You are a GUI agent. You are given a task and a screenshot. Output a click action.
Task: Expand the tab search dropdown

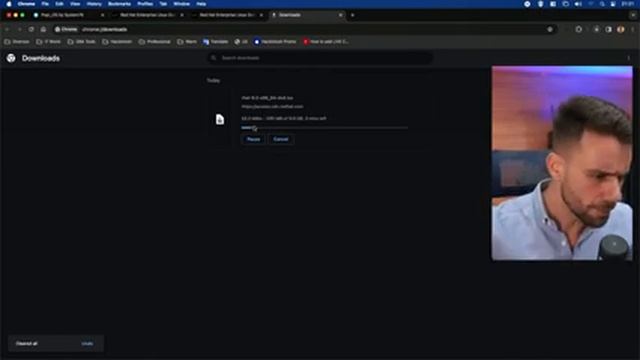(x=633, y=15)
